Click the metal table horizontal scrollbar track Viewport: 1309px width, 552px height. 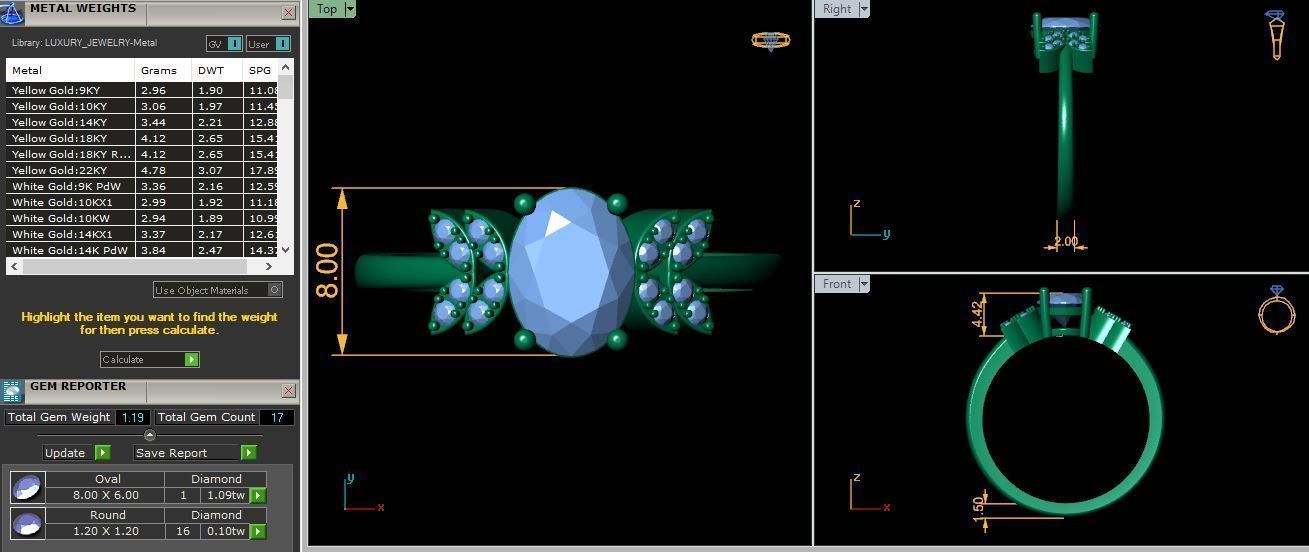tap(142, 267)
